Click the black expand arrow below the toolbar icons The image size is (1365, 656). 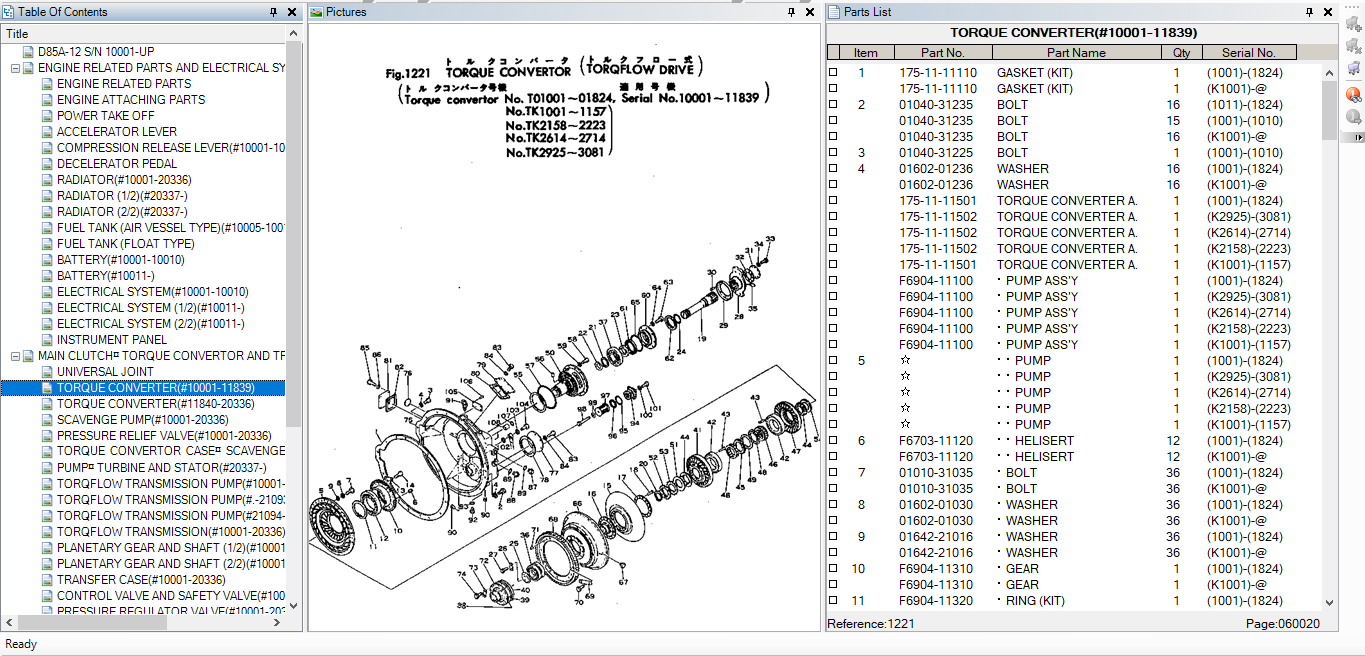[1357, 135]
